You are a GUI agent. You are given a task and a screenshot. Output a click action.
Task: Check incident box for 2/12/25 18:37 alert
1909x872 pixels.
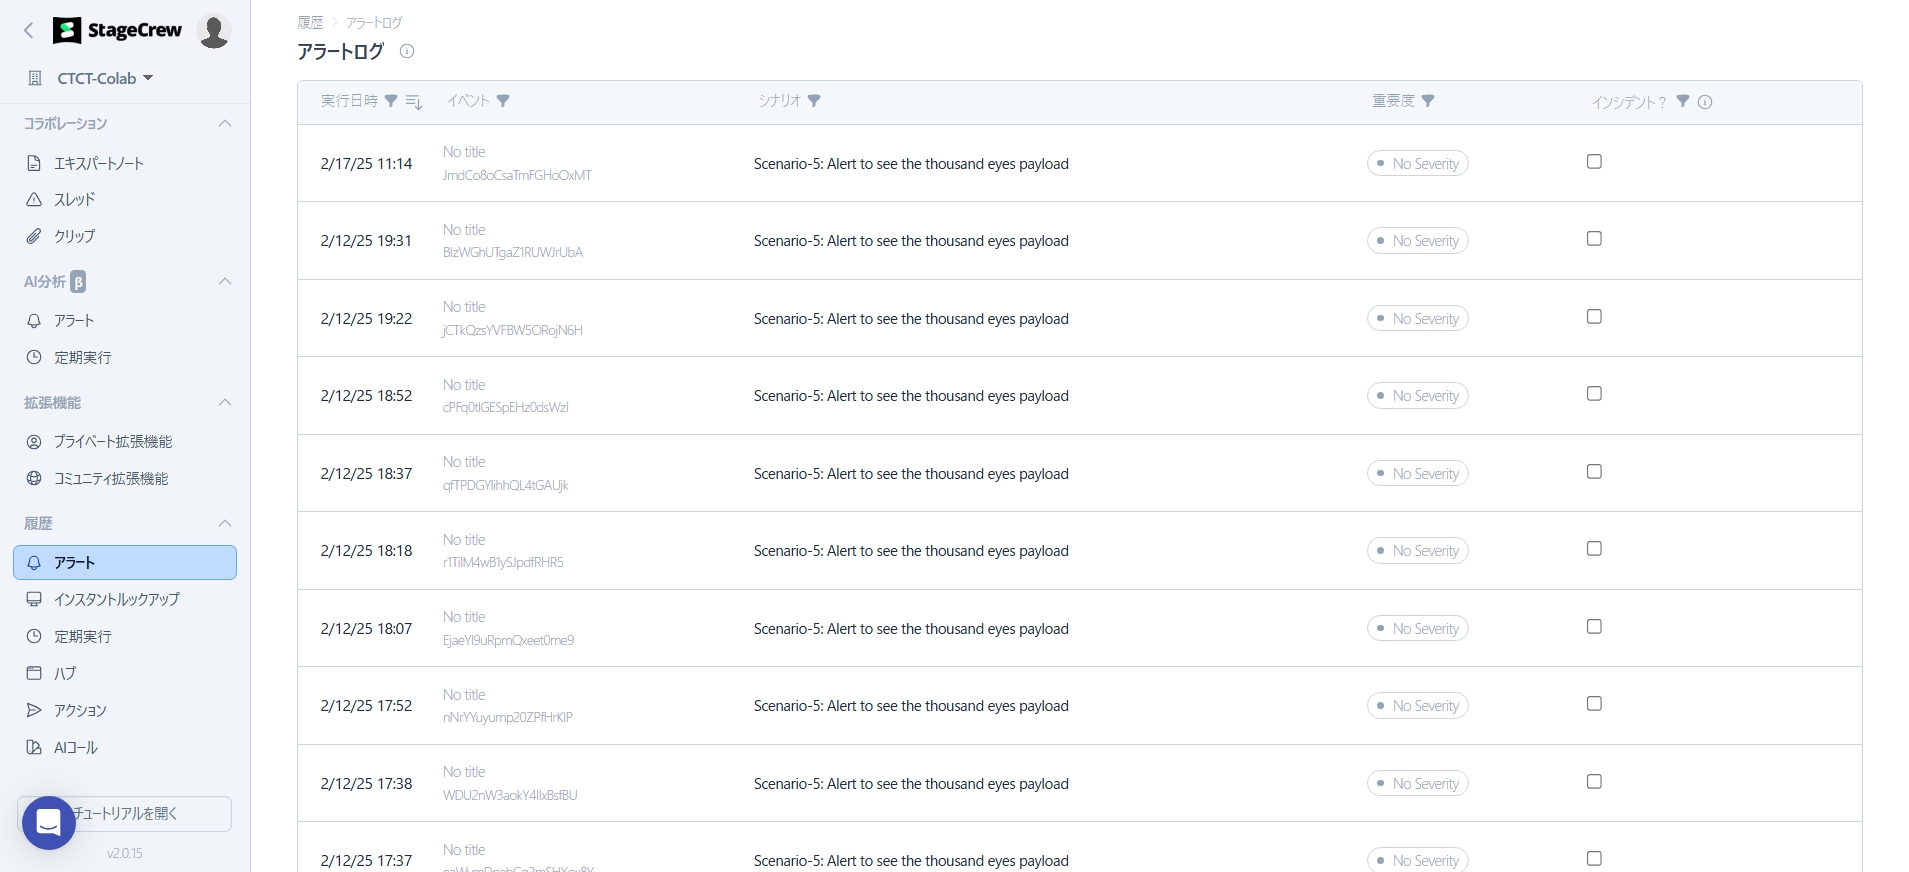tap(1594, 472)
